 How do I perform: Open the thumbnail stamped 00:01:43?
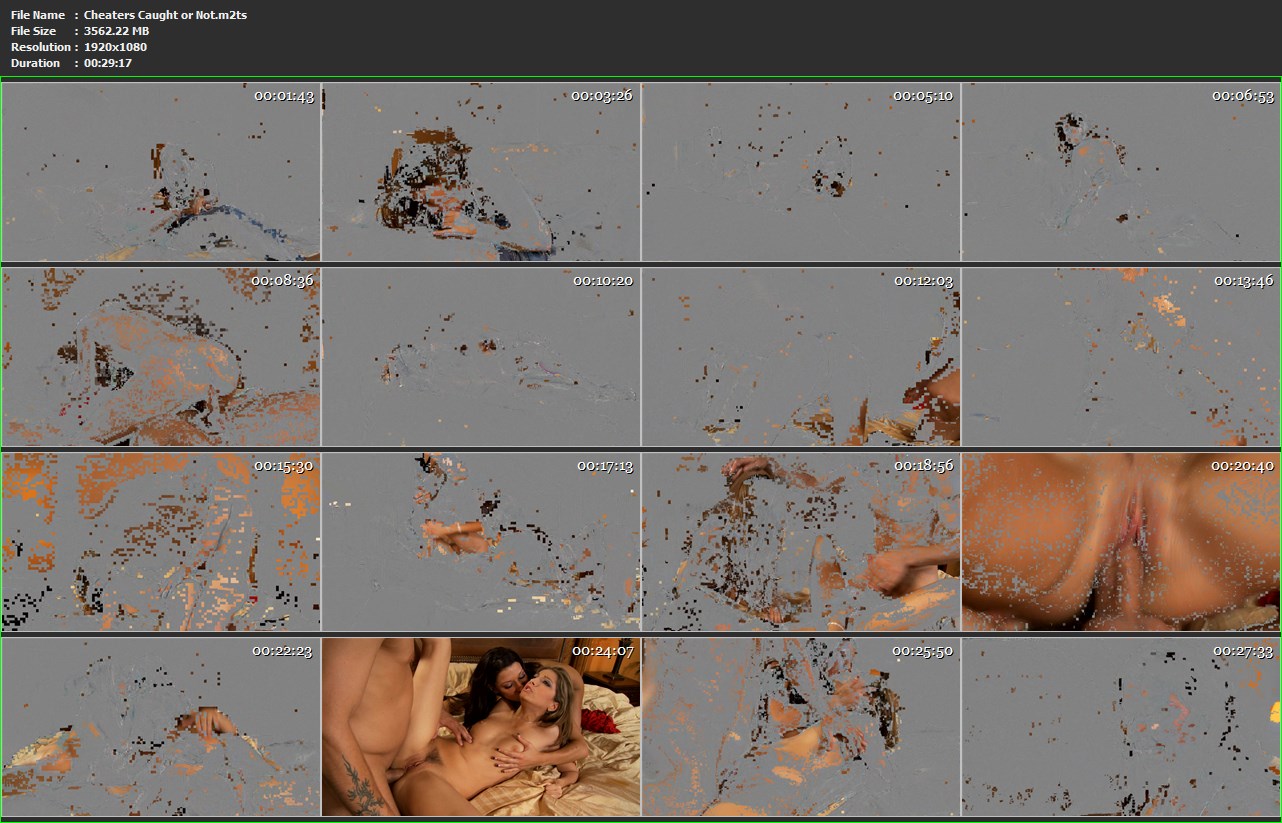coord(161,172)
